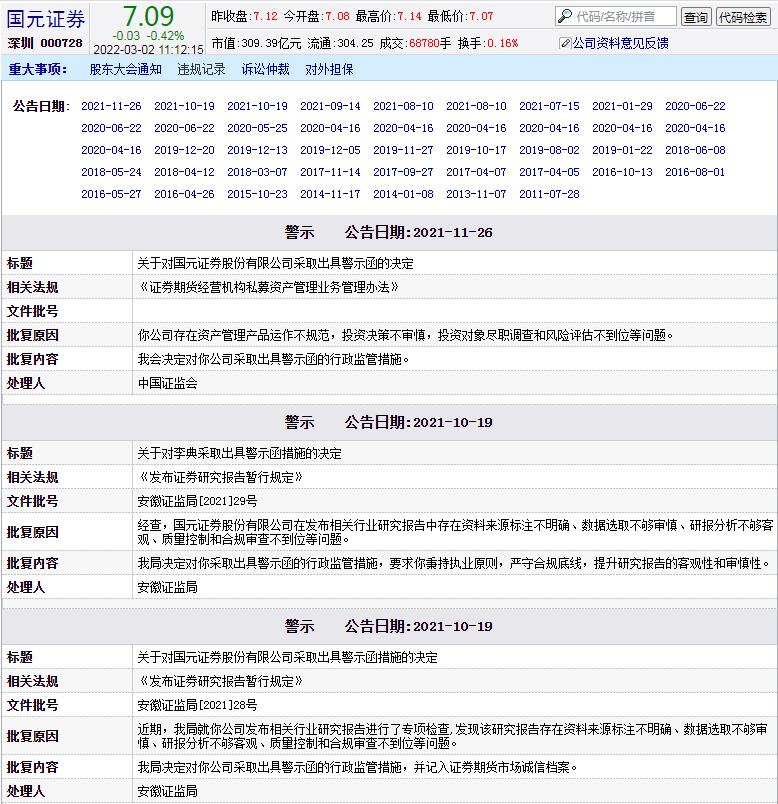Open the 股东大会通知 tab

126,69
